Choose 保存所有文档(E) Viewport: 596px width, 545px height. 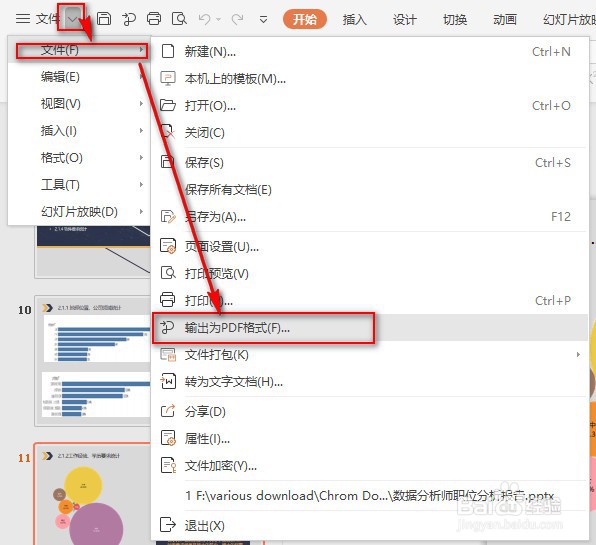(x=369, y=190)
